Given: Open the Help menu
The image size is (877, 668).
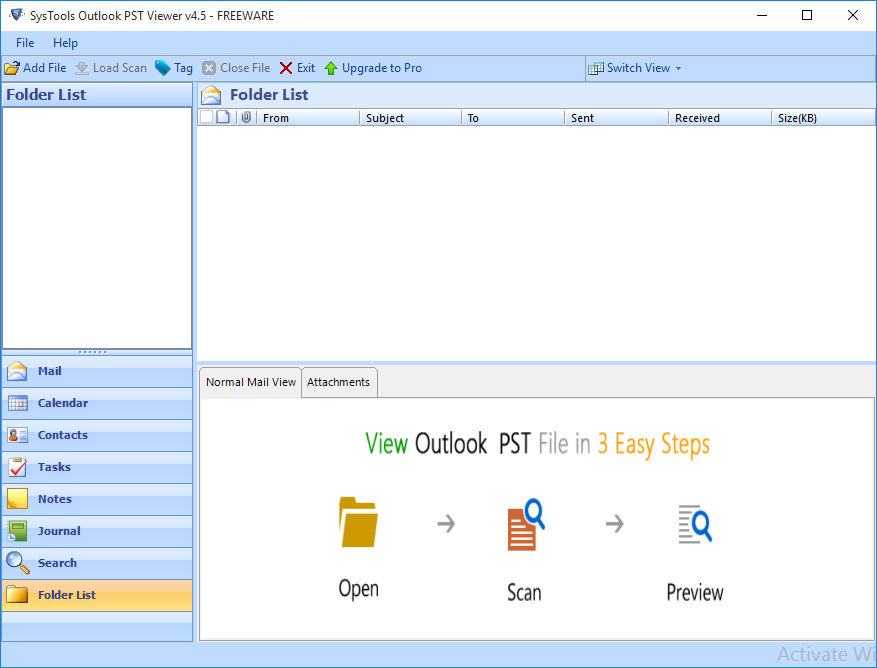Looking at the screenshot, I should pos(65,43).
